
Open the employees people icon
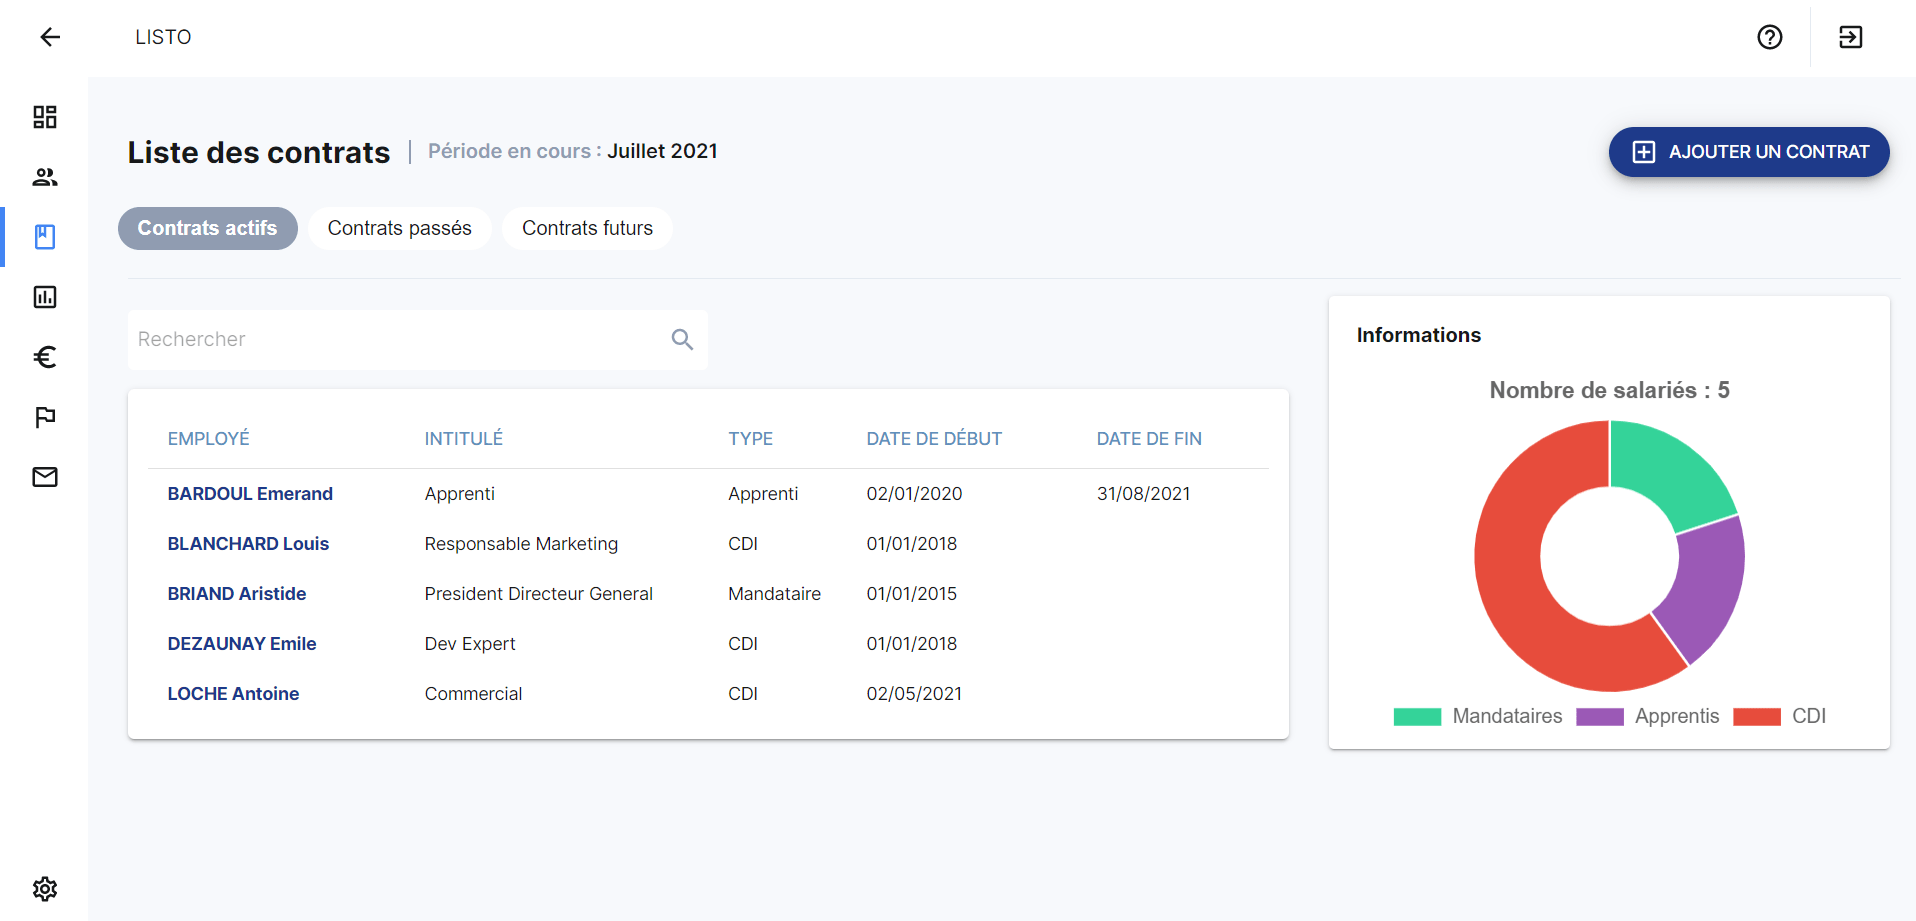pos(45,177)
